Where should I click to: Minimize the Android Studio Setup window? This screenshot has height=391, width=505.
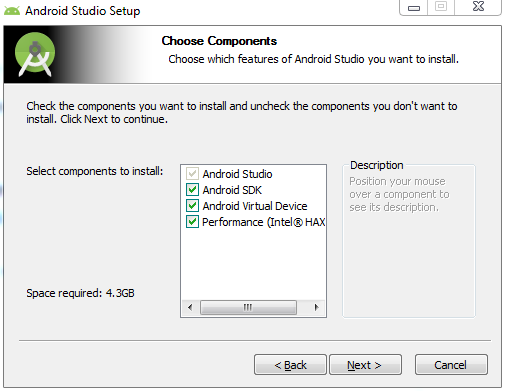click(x=414, y=7)
